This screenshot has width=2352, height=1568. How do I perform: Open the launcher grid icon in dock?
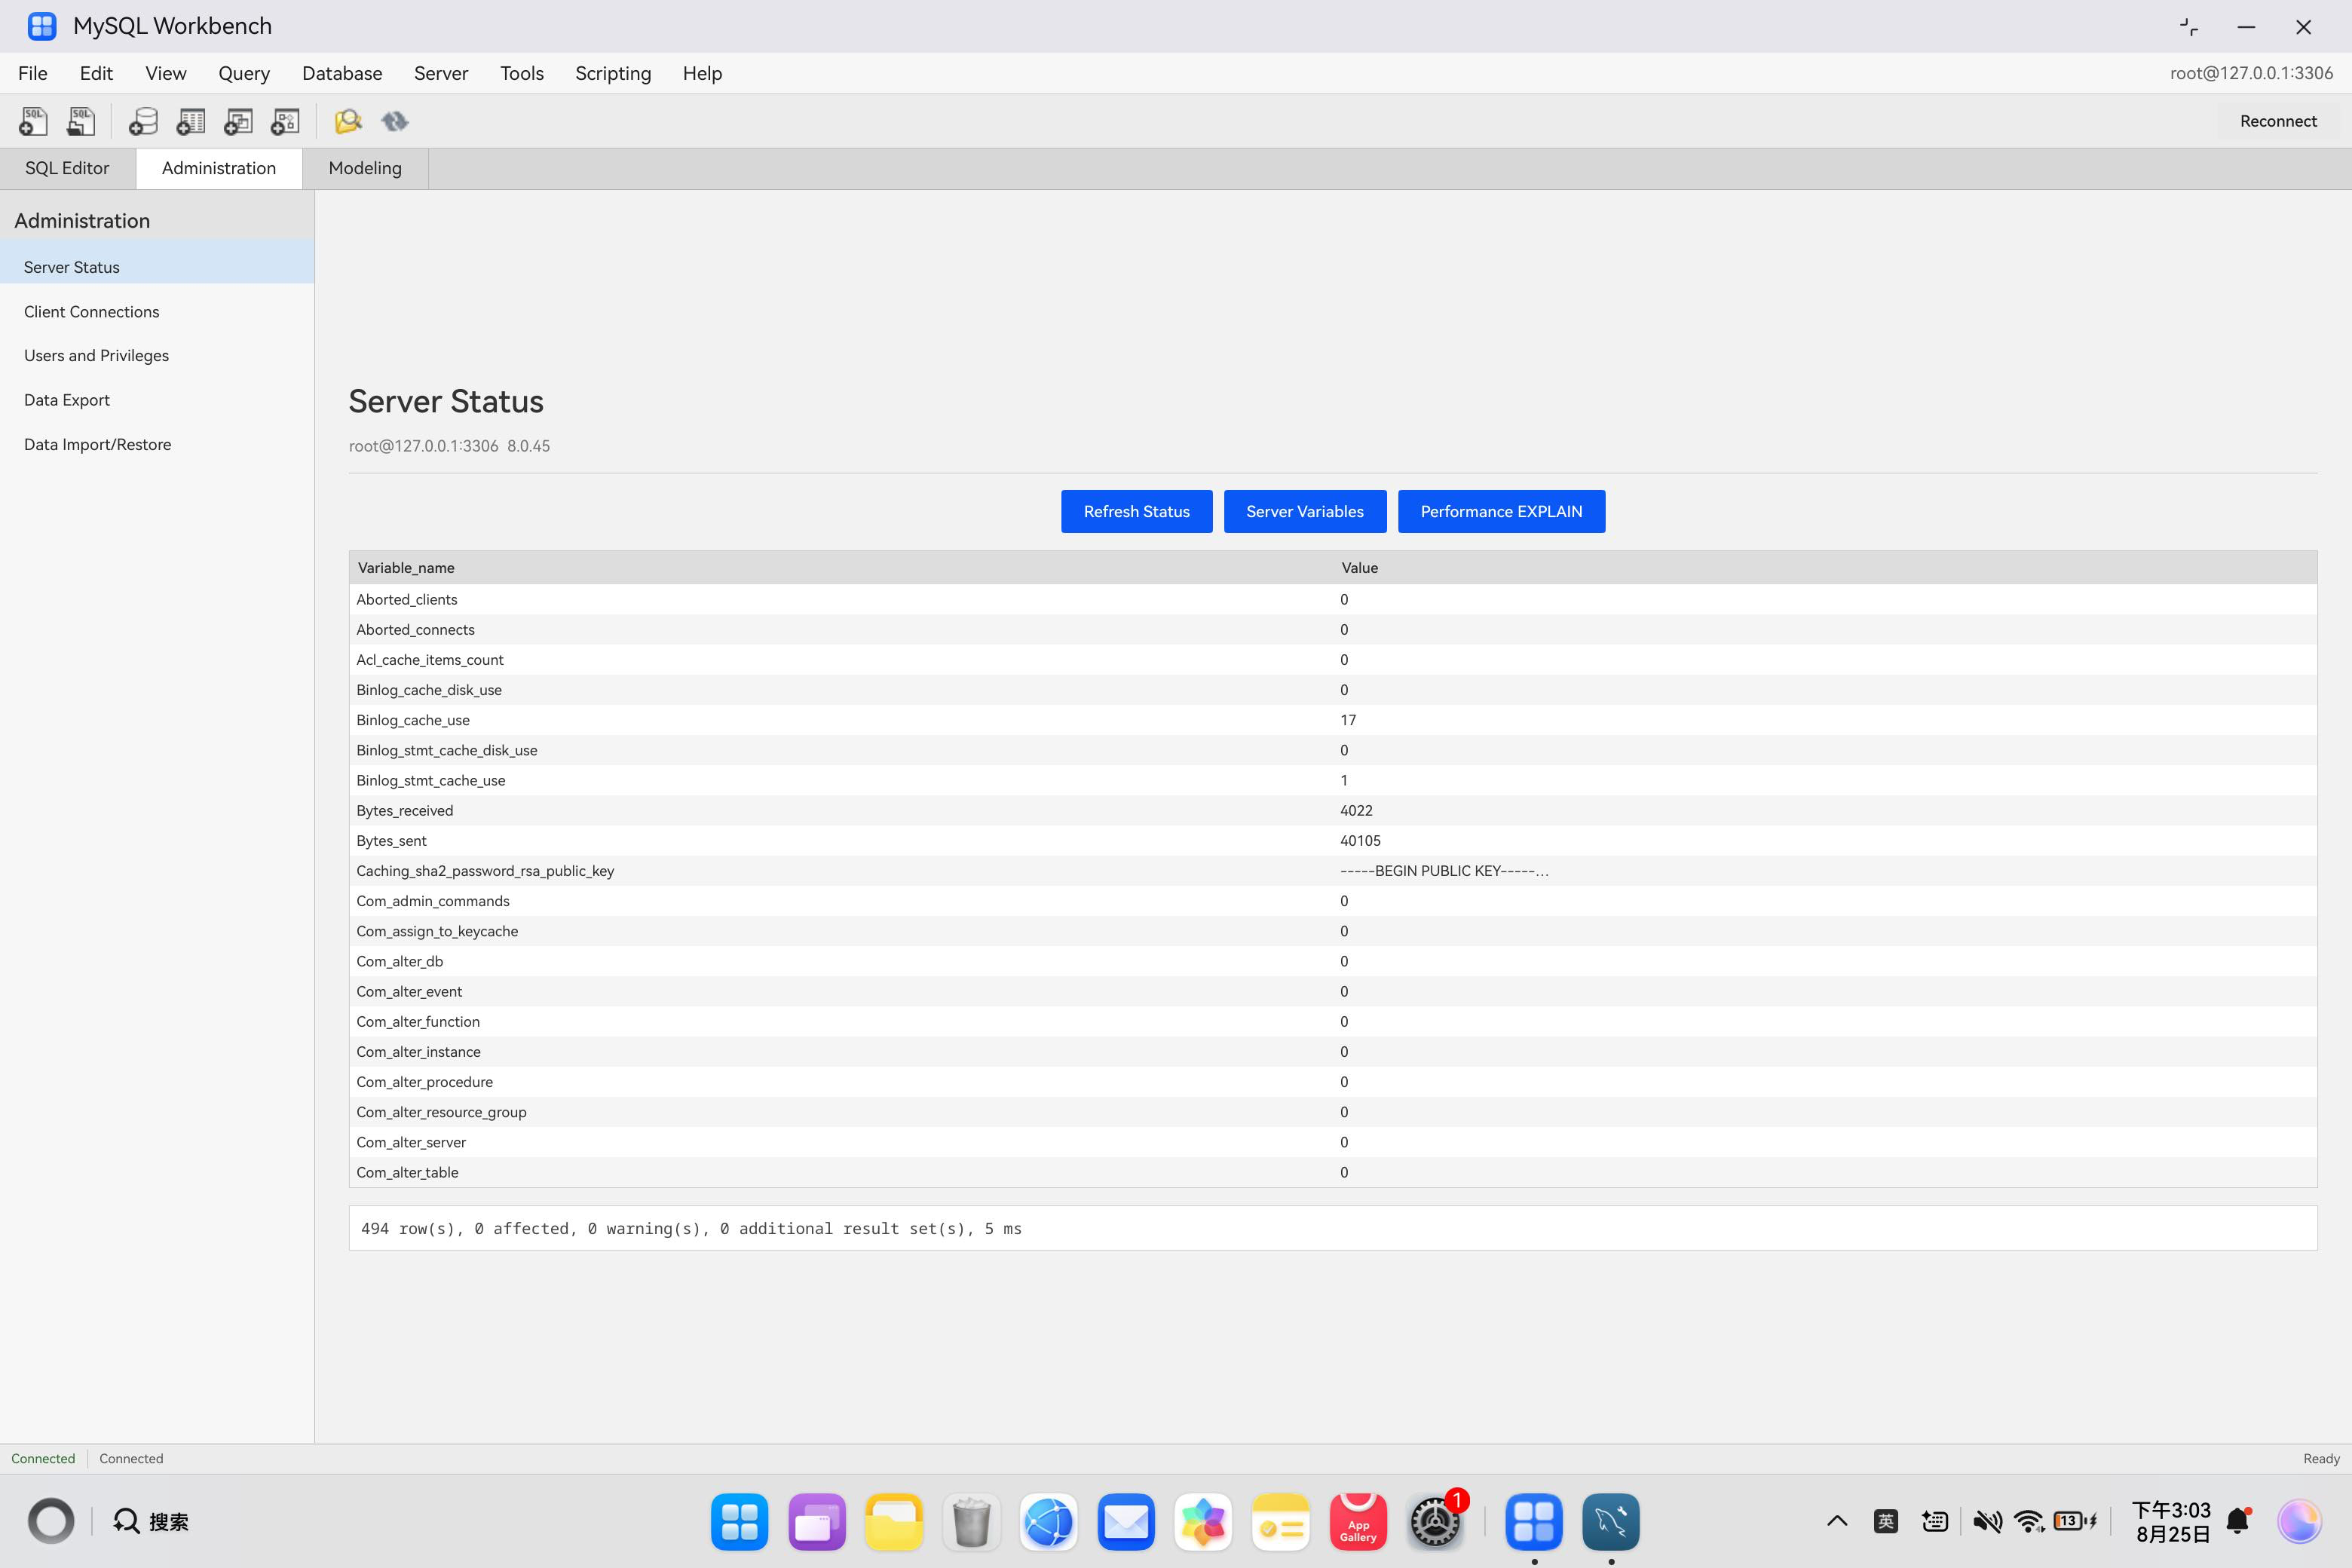(x=740, y=1521)
